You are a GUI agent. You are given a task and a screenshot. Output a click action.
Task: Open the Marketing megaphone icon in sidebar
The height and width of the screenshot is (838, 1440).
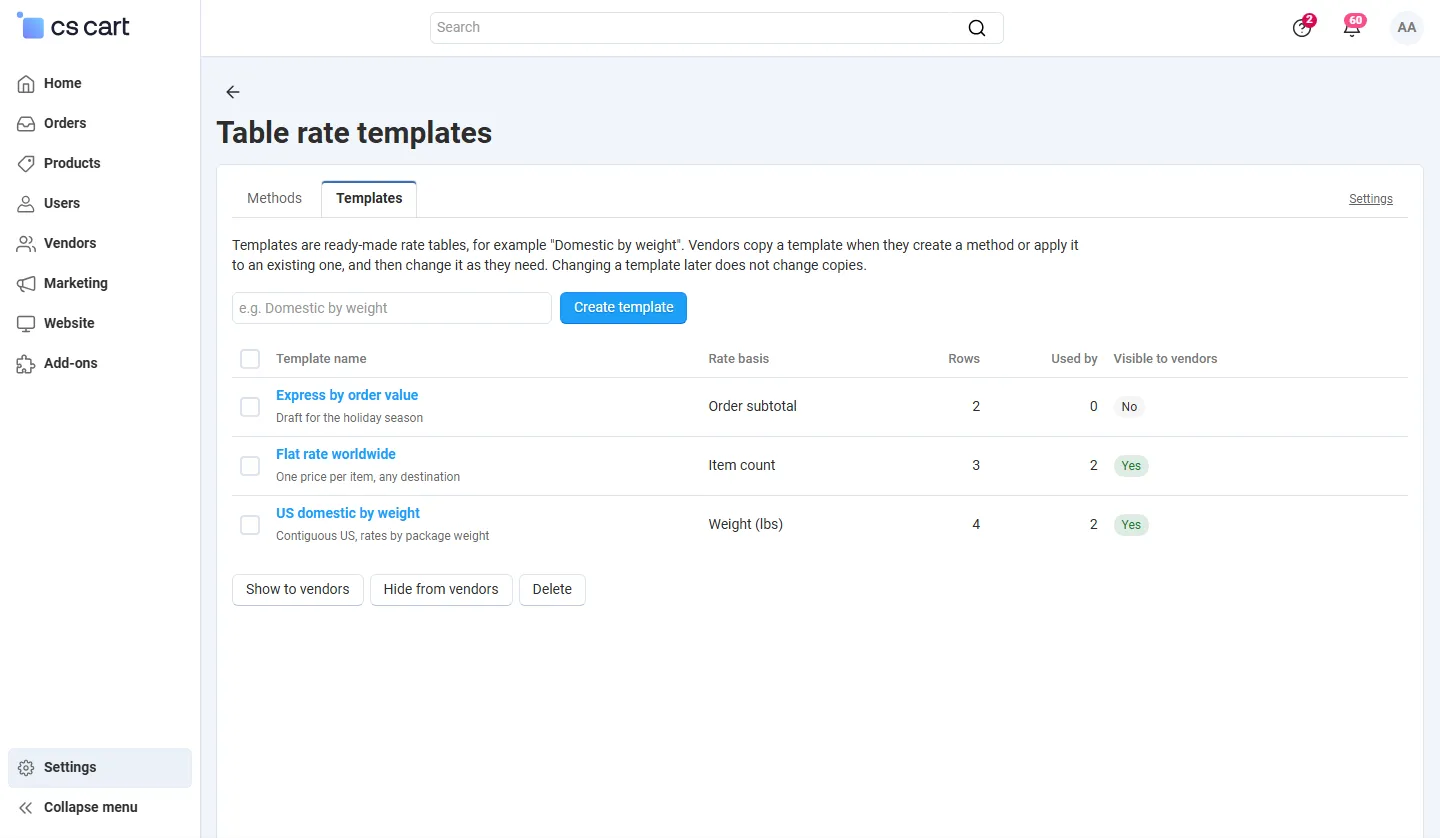[26, 284]
